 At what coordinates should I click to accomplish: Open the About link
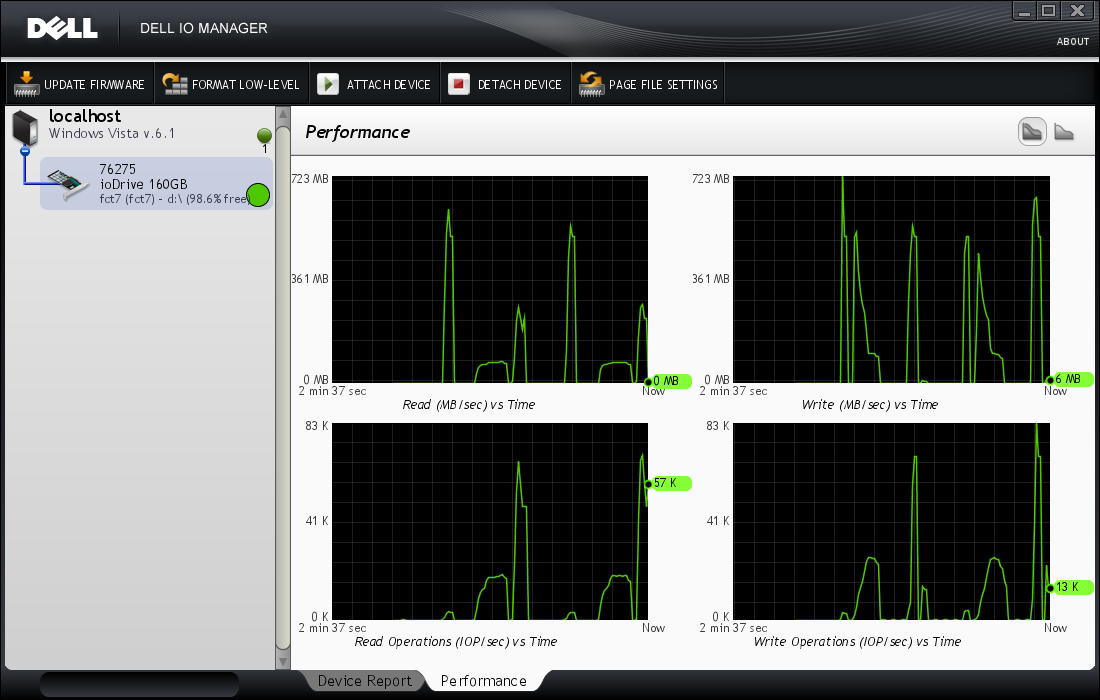[x=1073, y=41]
